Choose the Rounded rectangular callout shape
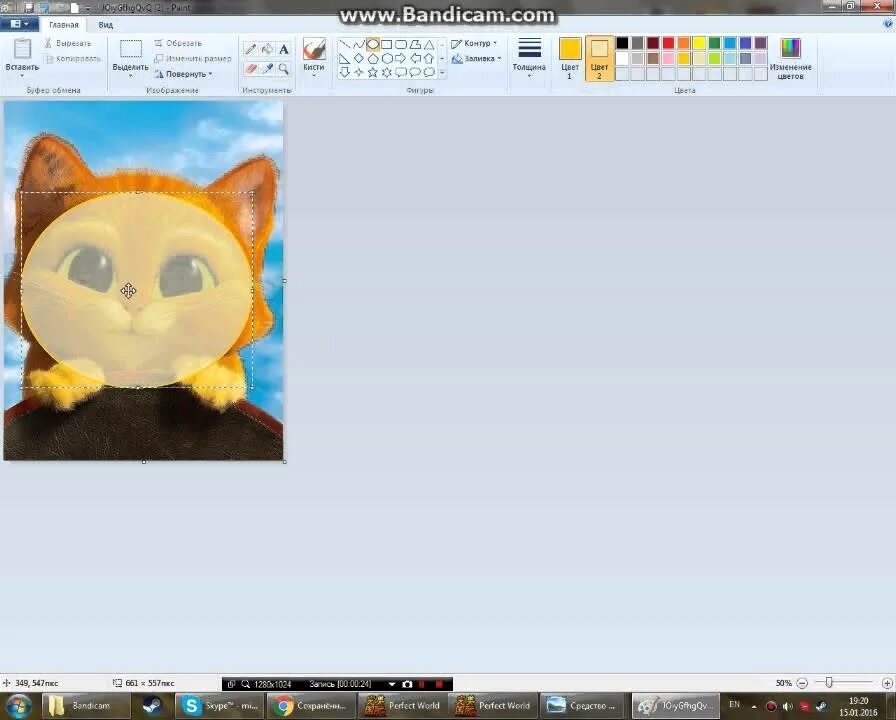 tap(401, 72)
